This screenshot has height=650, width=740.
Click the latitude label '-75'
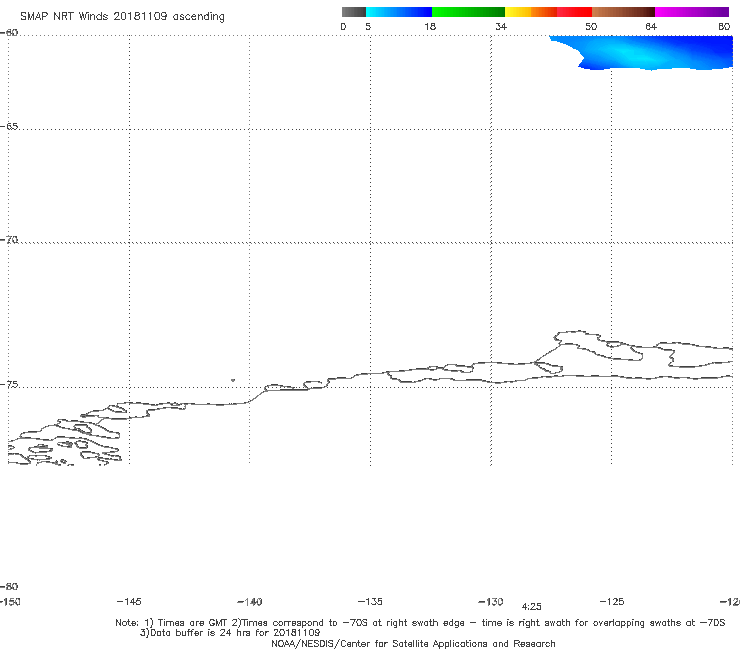(x=9, y=385)
